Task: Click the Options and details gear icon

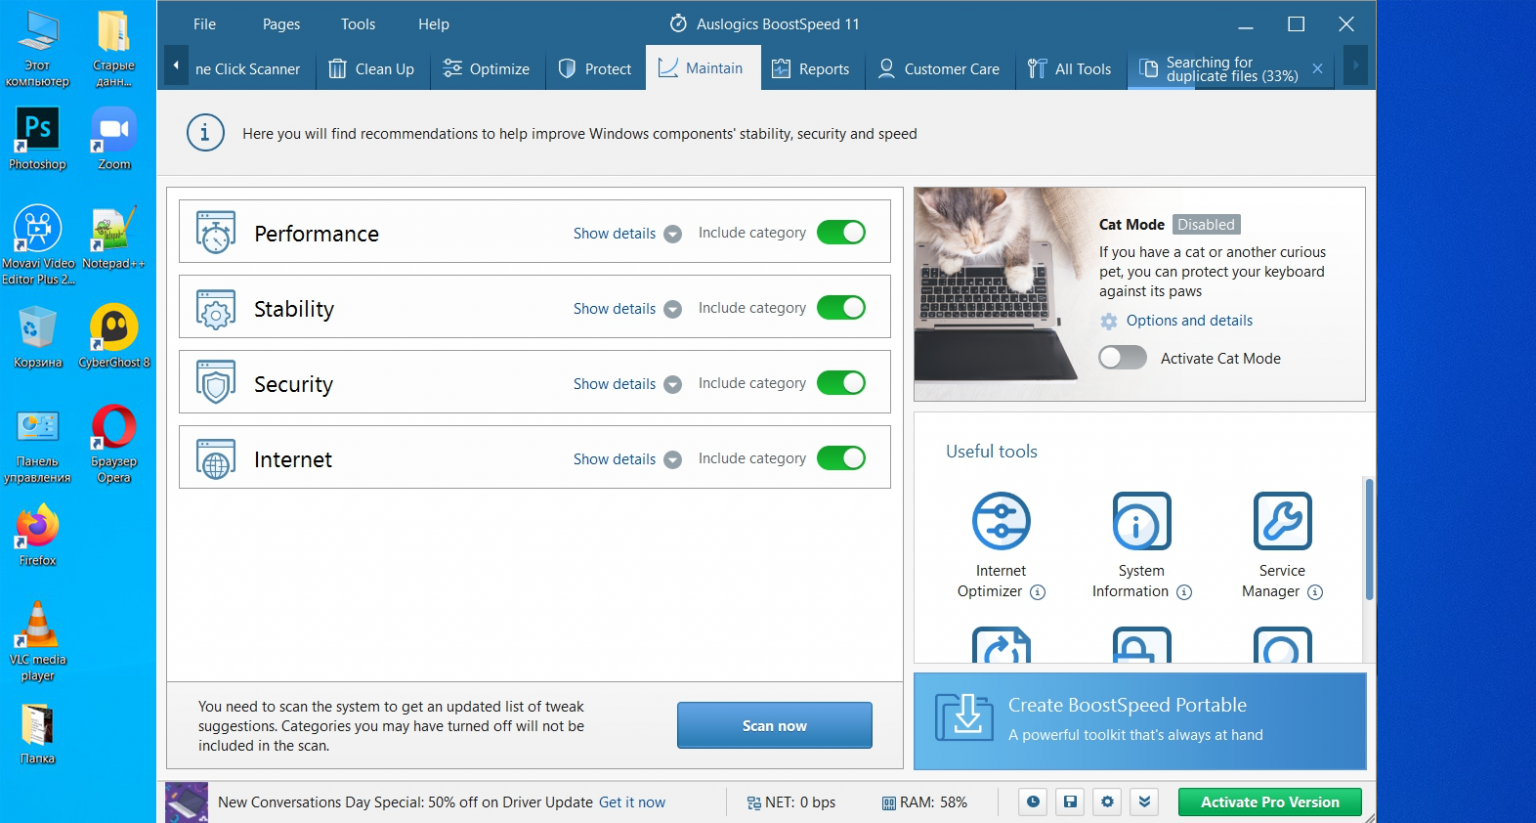Action: [x=1108, y=321]
